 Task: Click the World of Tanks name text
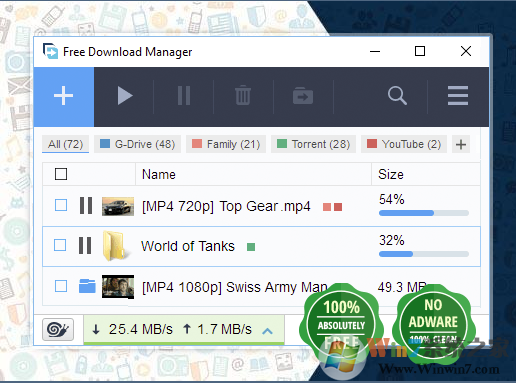click(x=188, y=246)
